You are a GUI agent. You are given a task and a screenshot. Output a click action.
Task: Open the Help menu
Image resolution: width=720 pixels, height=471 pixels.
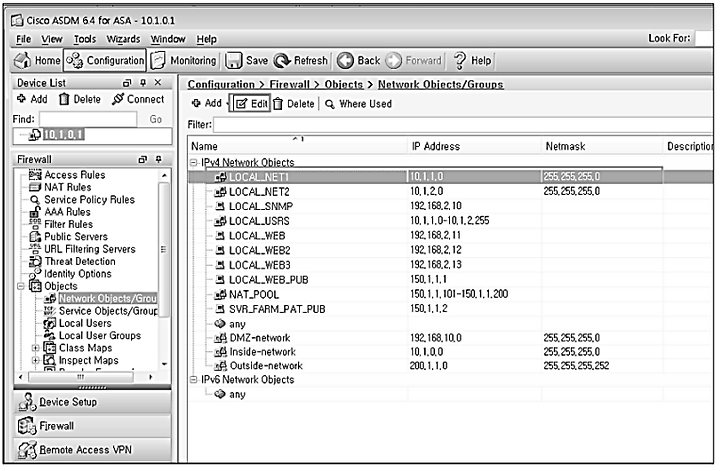(x=207, y=39)
